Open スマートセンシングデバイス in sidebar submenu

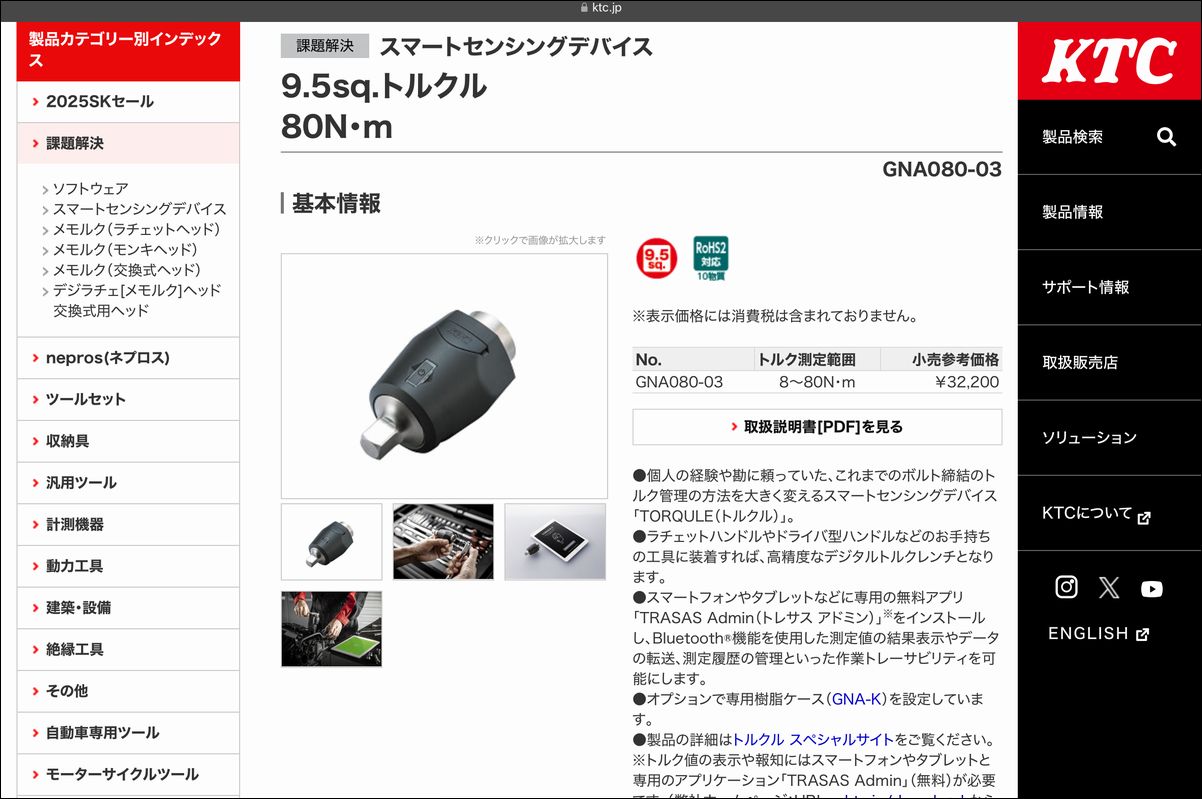pos(139,209)
